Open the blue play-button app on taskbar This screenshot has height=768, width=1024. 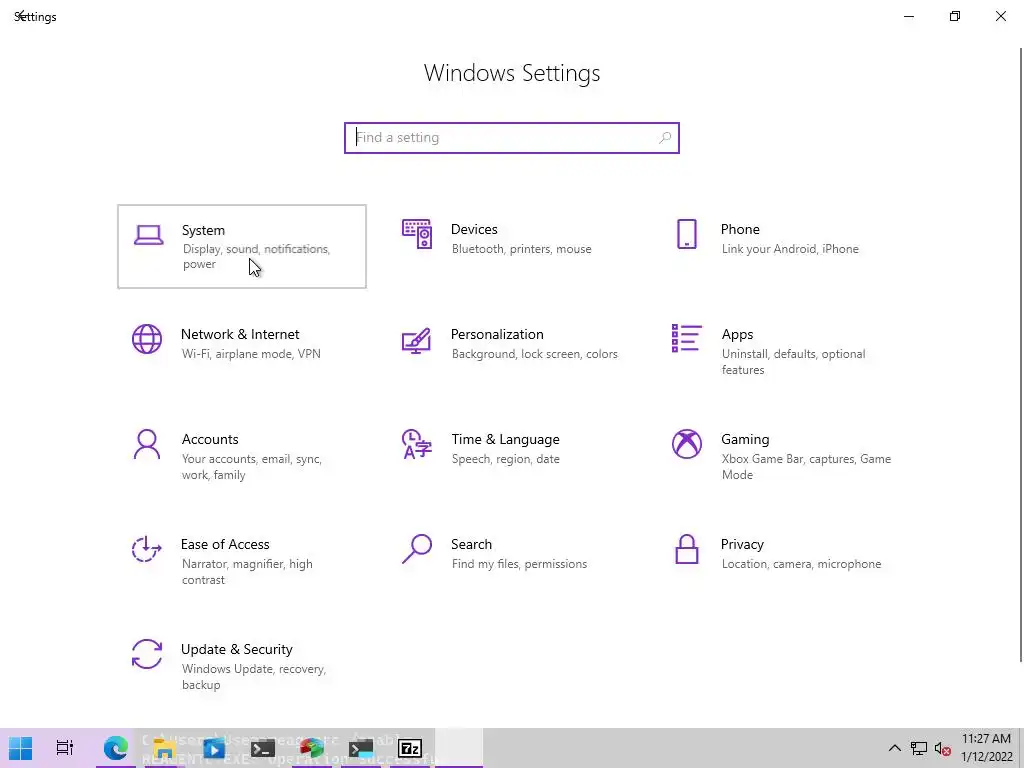pyautogui.click(x=214, y=748)
